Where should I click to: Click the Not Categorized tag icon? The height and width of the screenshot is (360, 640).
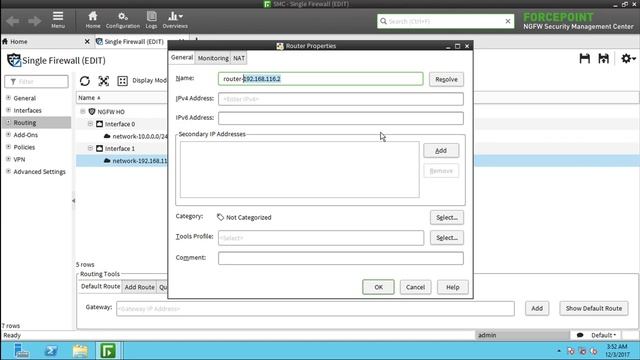point(220,217)
